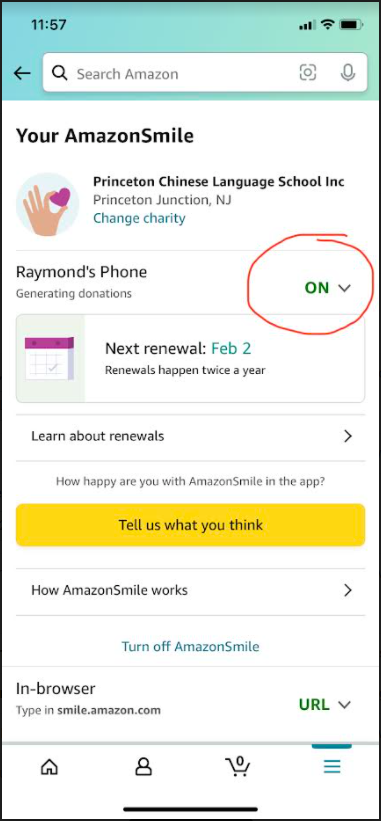Tap the renewal calendar icon

[49, 359]
